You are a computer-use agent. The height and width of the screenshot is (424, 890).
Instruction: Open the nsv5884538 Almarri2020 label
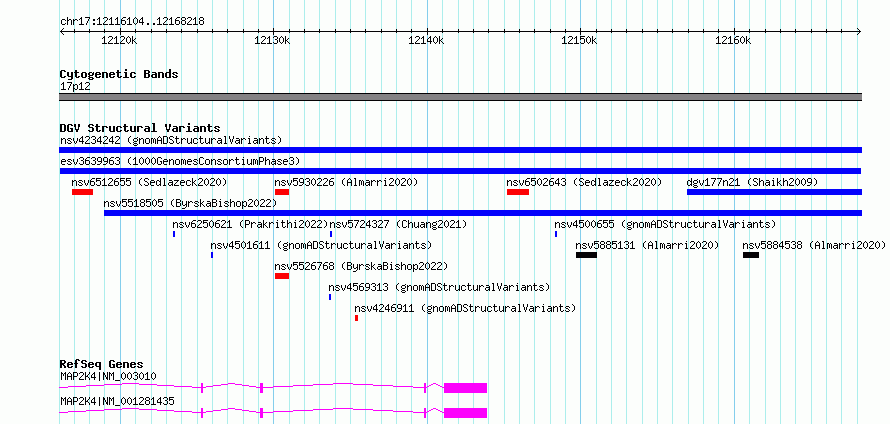(814, 245)
